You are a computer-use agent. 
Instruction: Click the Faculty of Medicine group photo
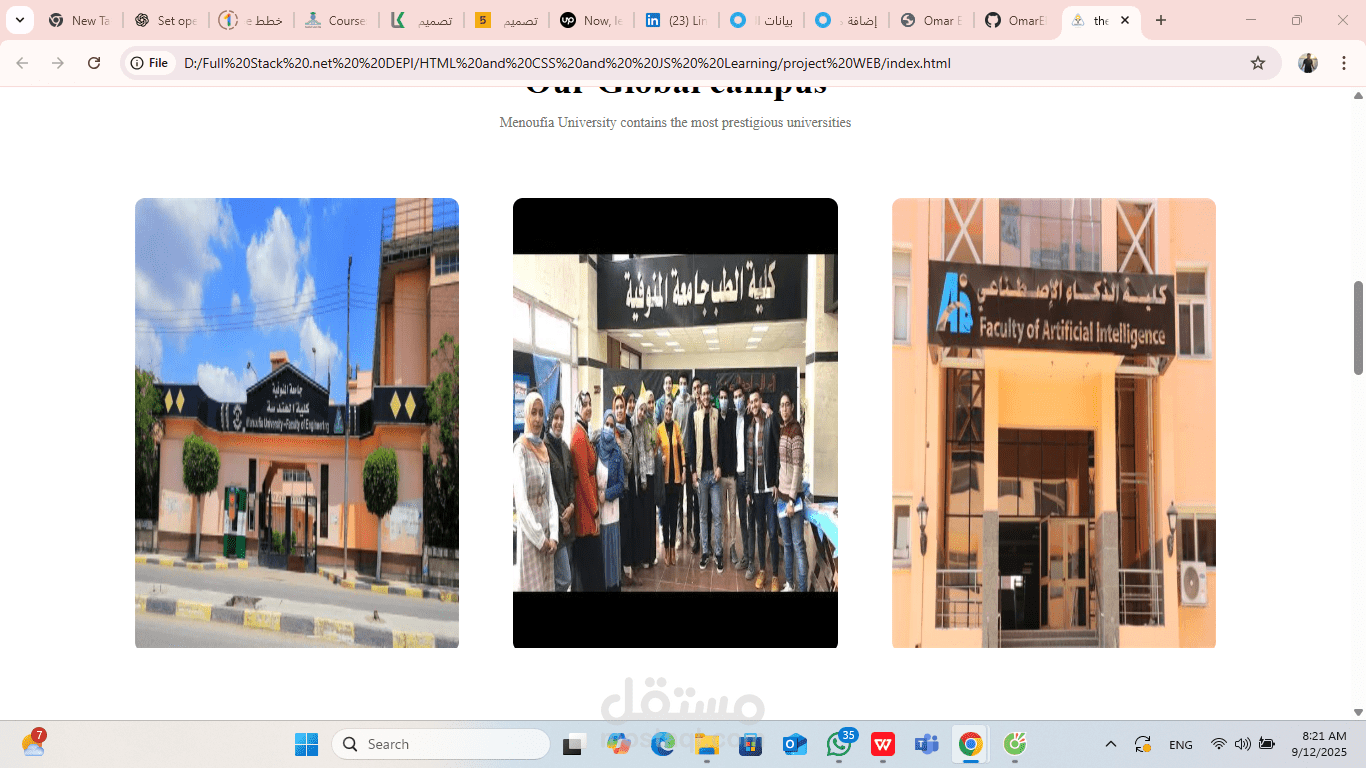click(x=675, y=423)
